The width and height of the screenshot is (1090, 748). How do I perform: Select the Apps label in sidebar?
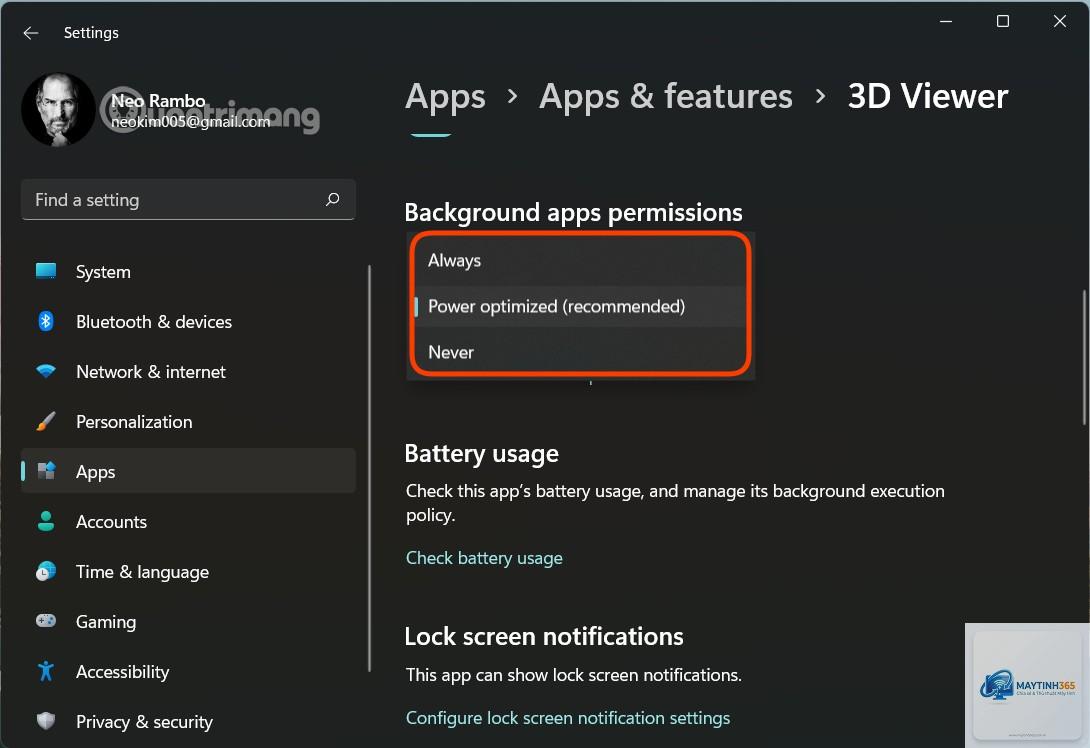95,472
